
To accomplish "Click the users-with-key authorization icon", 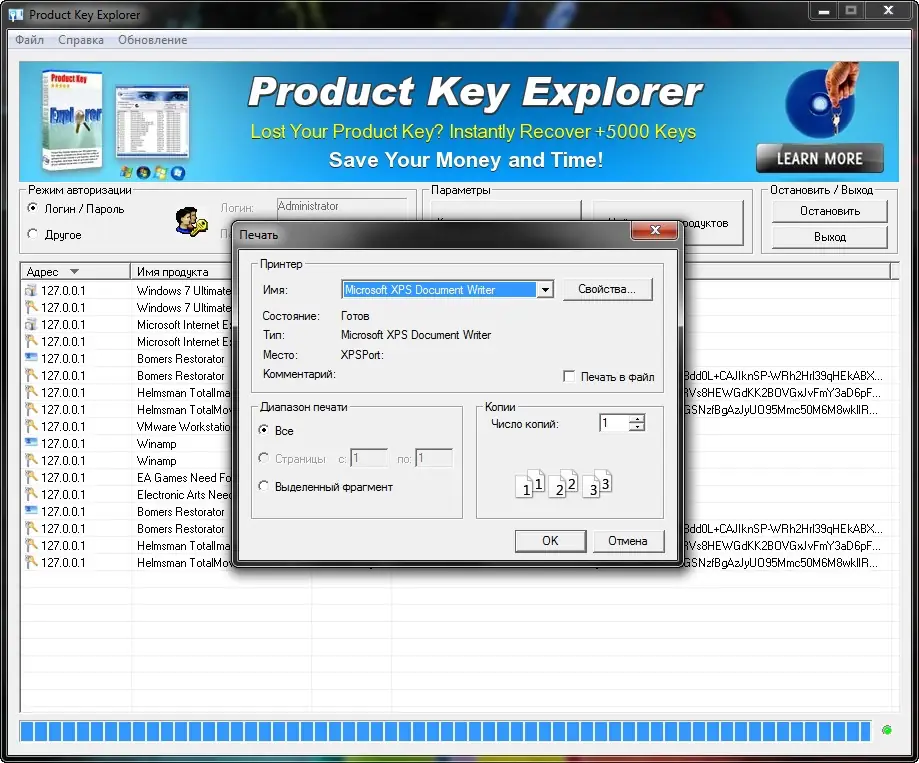I will pos(192,222).
